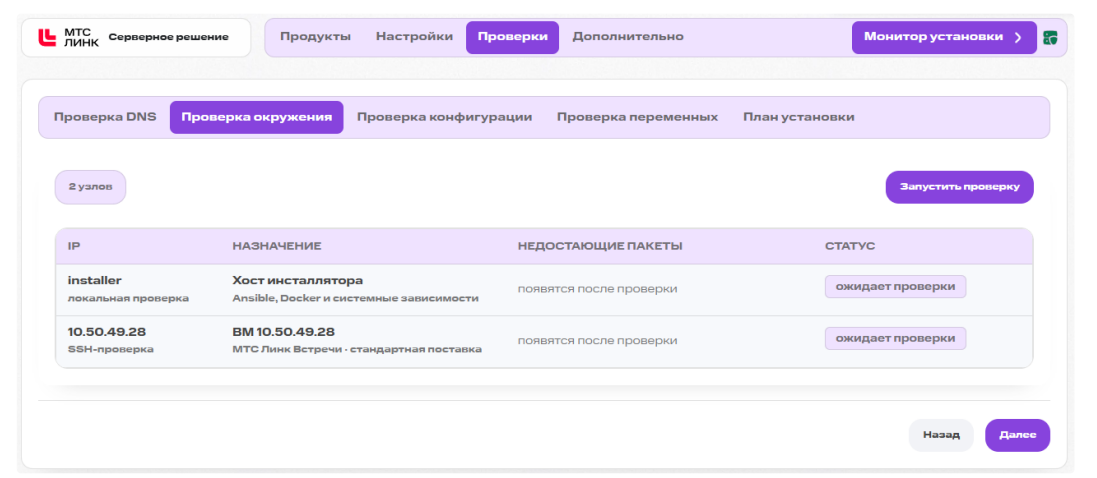The width and height of the screenshot is (1097, 478).
Task: Click the МТС Линк logo icon
Action: 46,37
